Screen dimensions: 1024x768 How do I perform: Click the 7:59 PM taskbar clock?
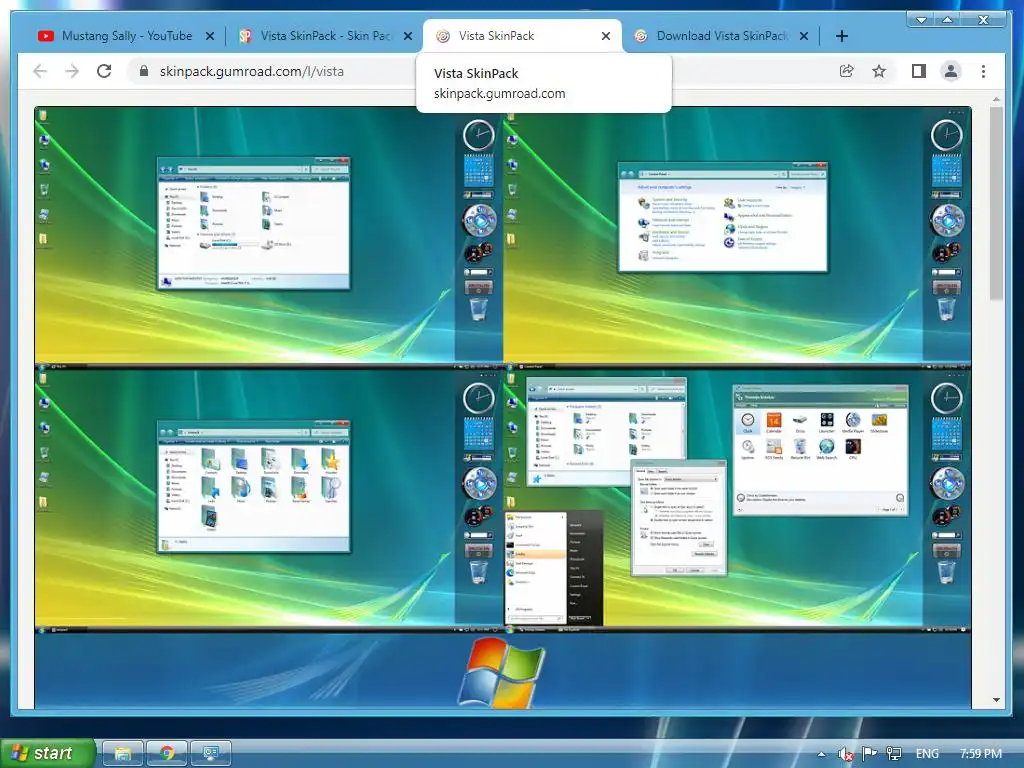click(x=981, y=754)
